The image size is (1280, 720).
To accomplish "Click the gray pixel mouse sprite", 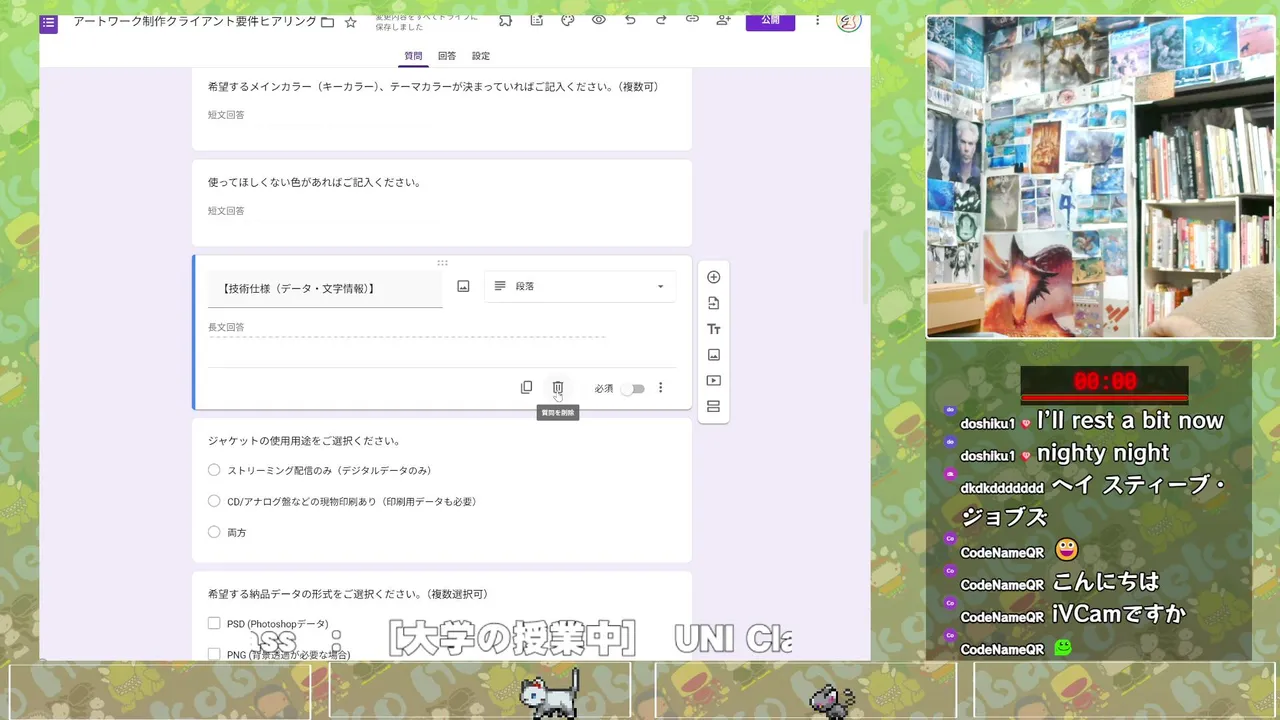I will point(831,701).
